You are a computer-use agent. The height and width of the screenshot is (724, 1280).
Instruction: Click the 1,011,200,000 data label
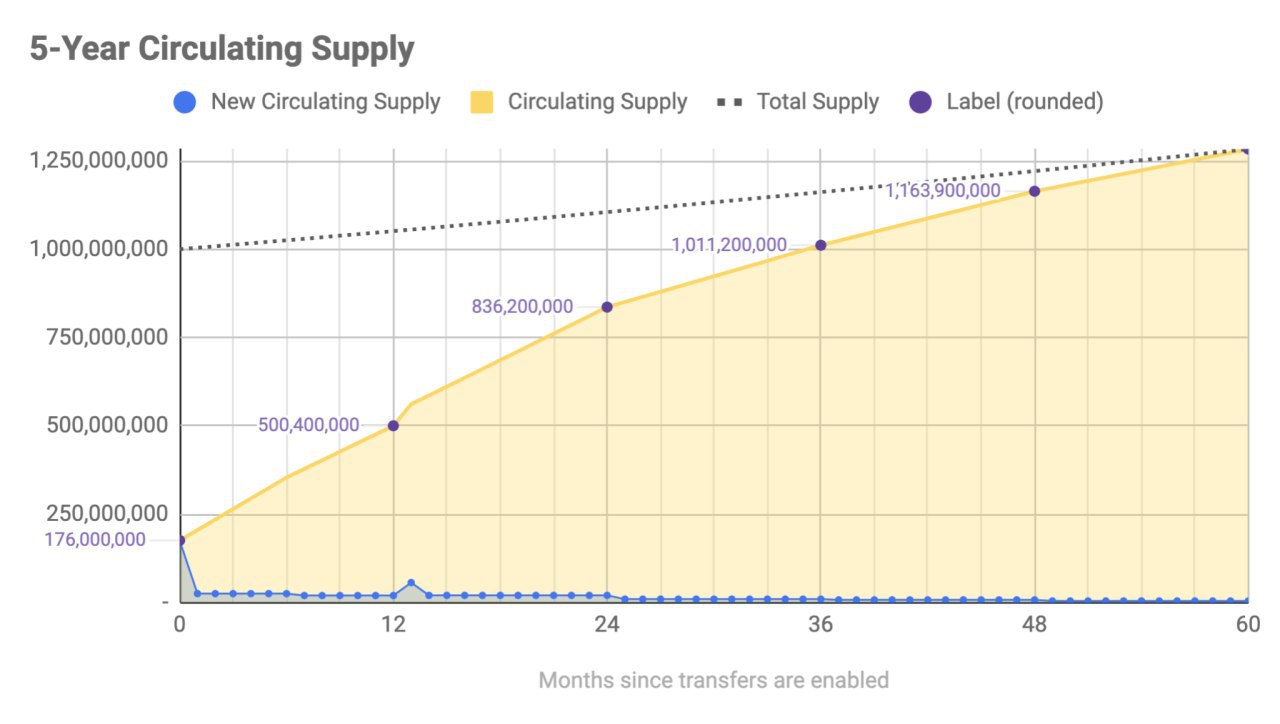(729, 245)
